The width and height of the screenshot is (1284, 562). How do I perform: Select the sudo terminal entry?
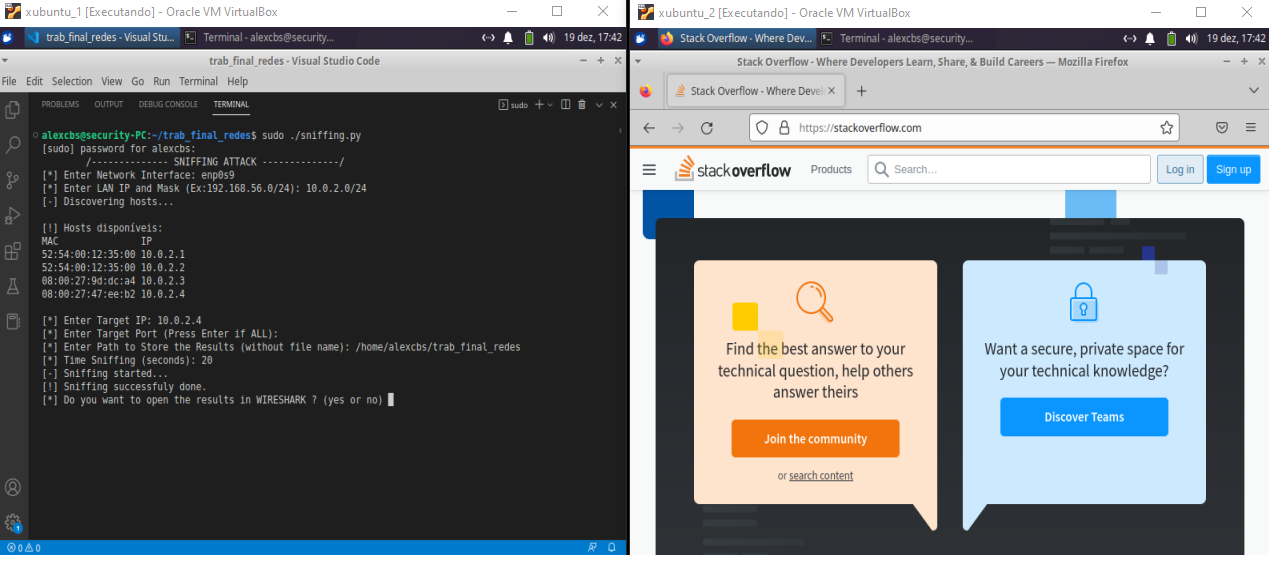[513, 104]
